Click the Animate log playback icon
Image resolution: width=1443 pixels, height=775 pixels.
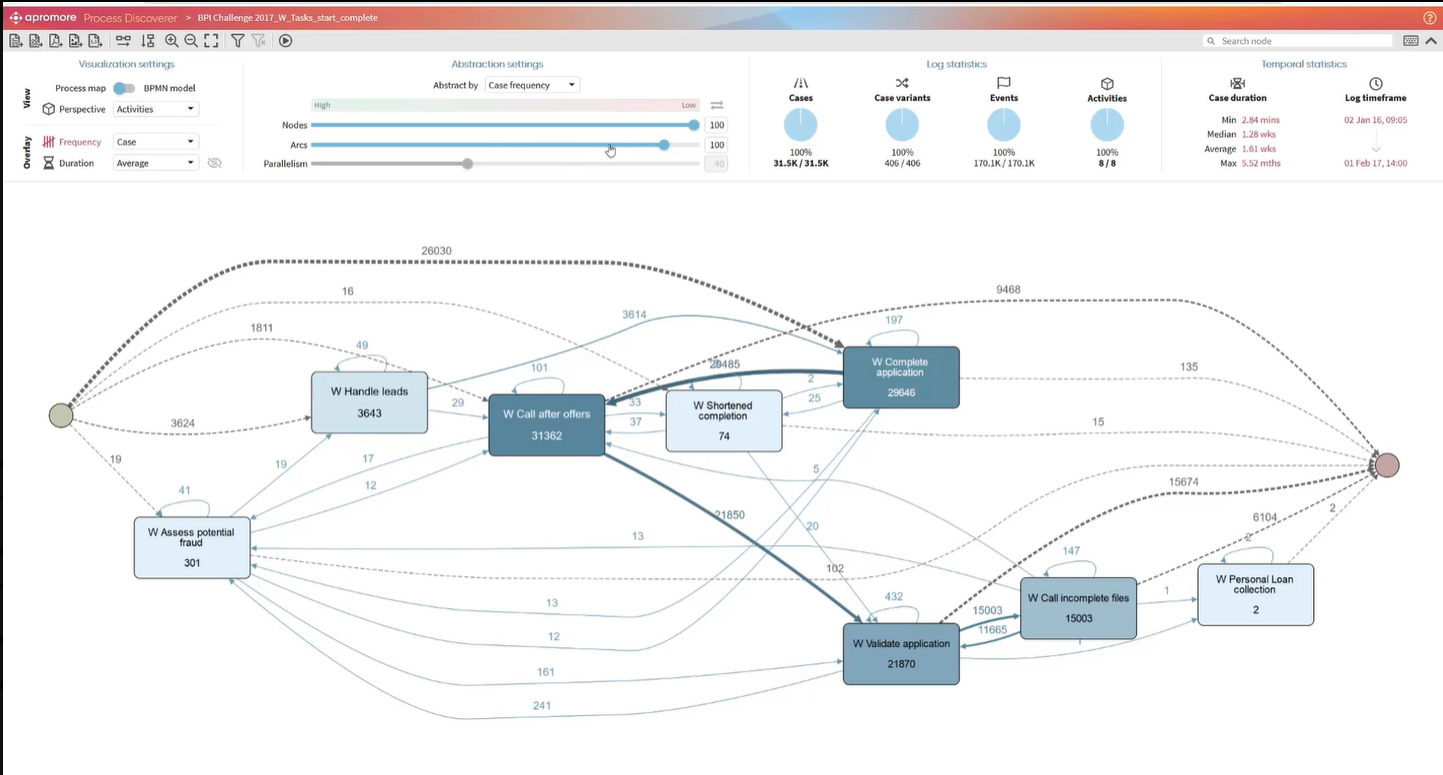[x=285, y=41]
